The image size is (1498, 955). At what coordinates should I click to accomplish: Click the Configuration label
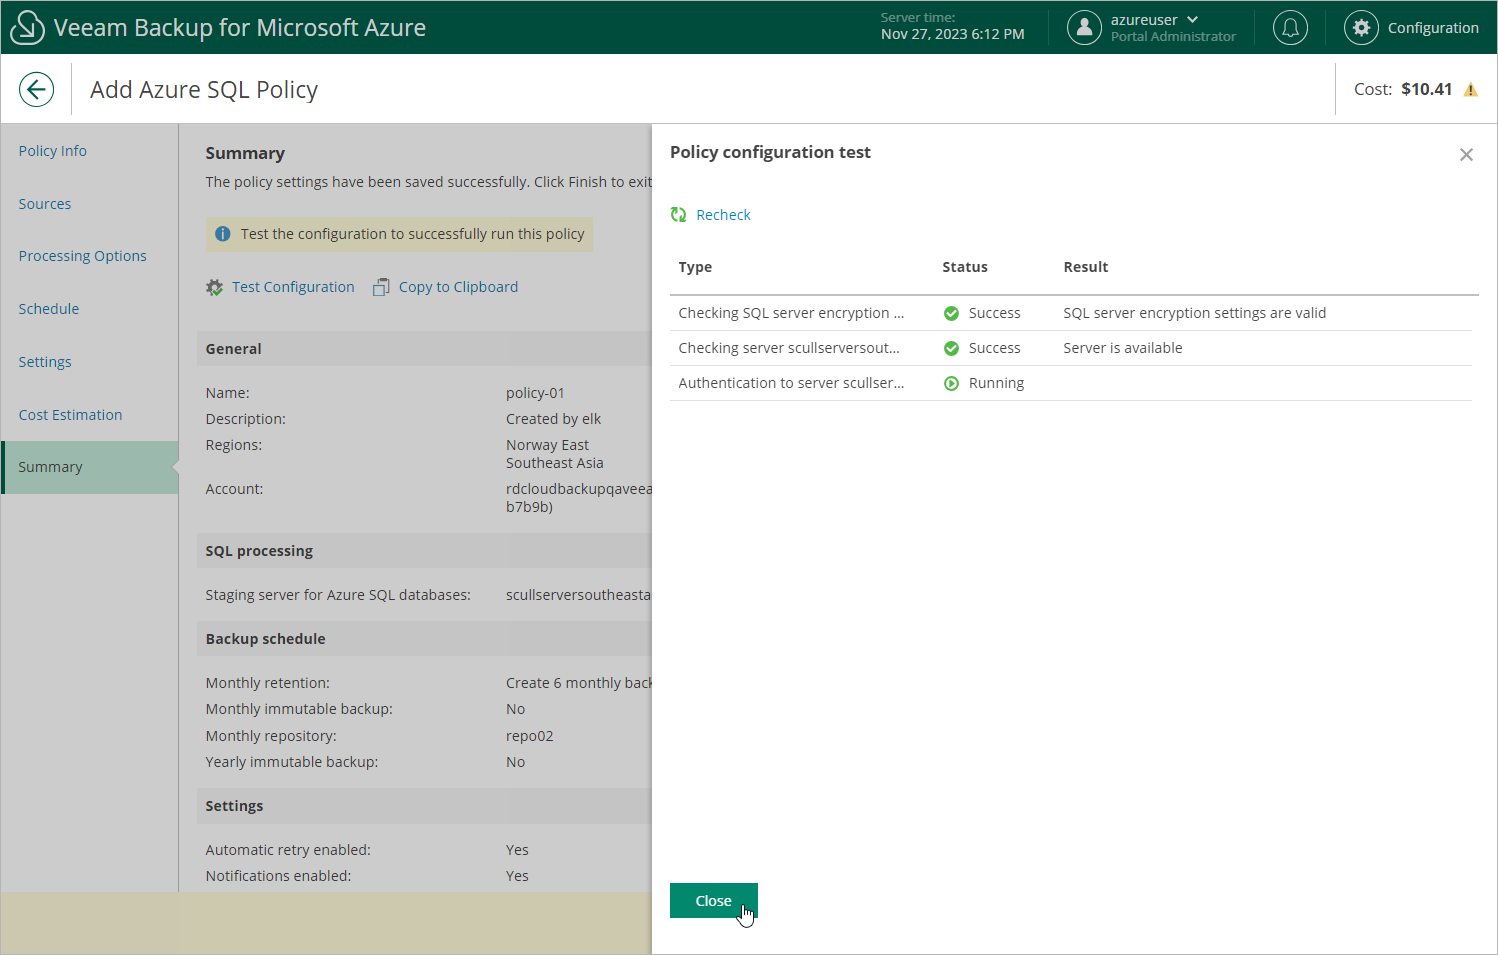[1433, 28]
